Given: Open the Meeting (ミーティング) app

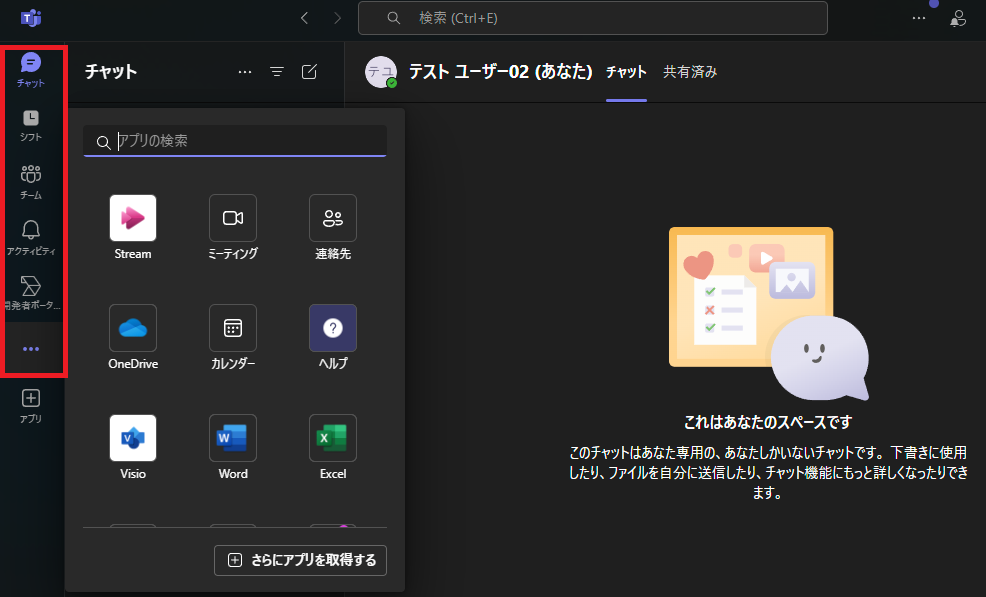Looking at the screenshot, I should tap(233, 228).
